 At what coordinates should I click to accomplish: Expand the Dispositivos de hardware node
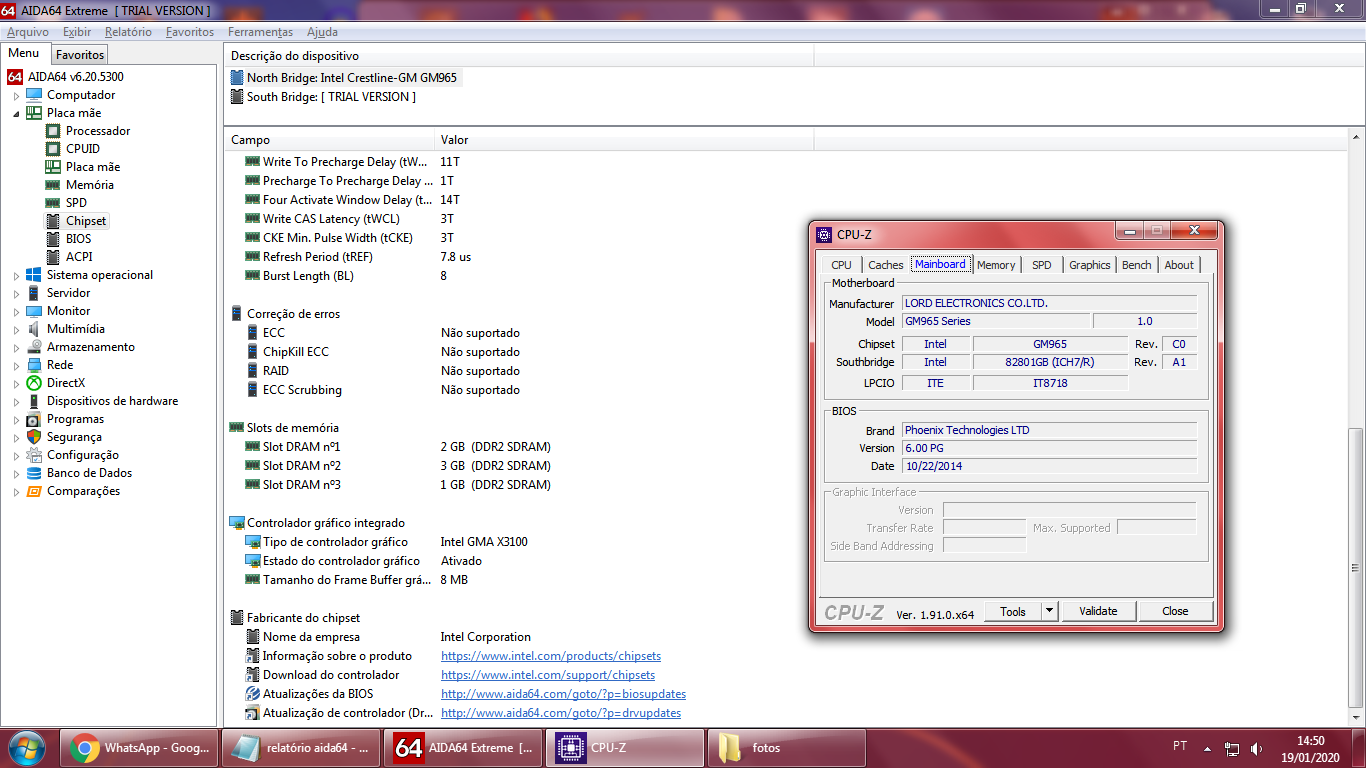tap(16, 402)
